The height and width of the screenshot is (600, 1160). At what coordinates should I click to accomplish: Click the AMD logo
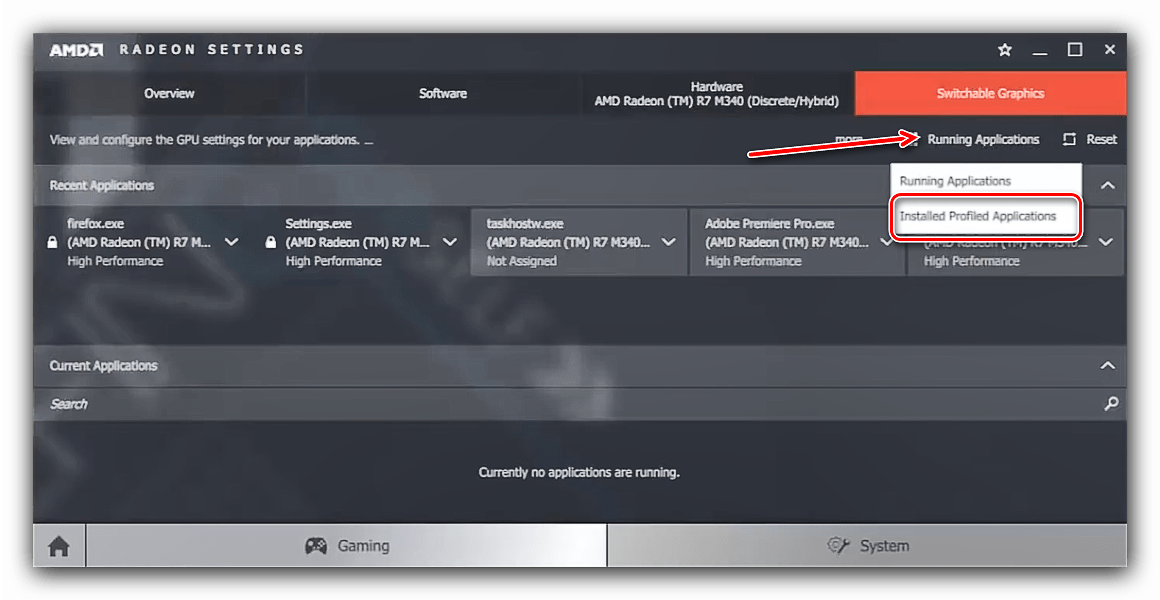(76, 50)
